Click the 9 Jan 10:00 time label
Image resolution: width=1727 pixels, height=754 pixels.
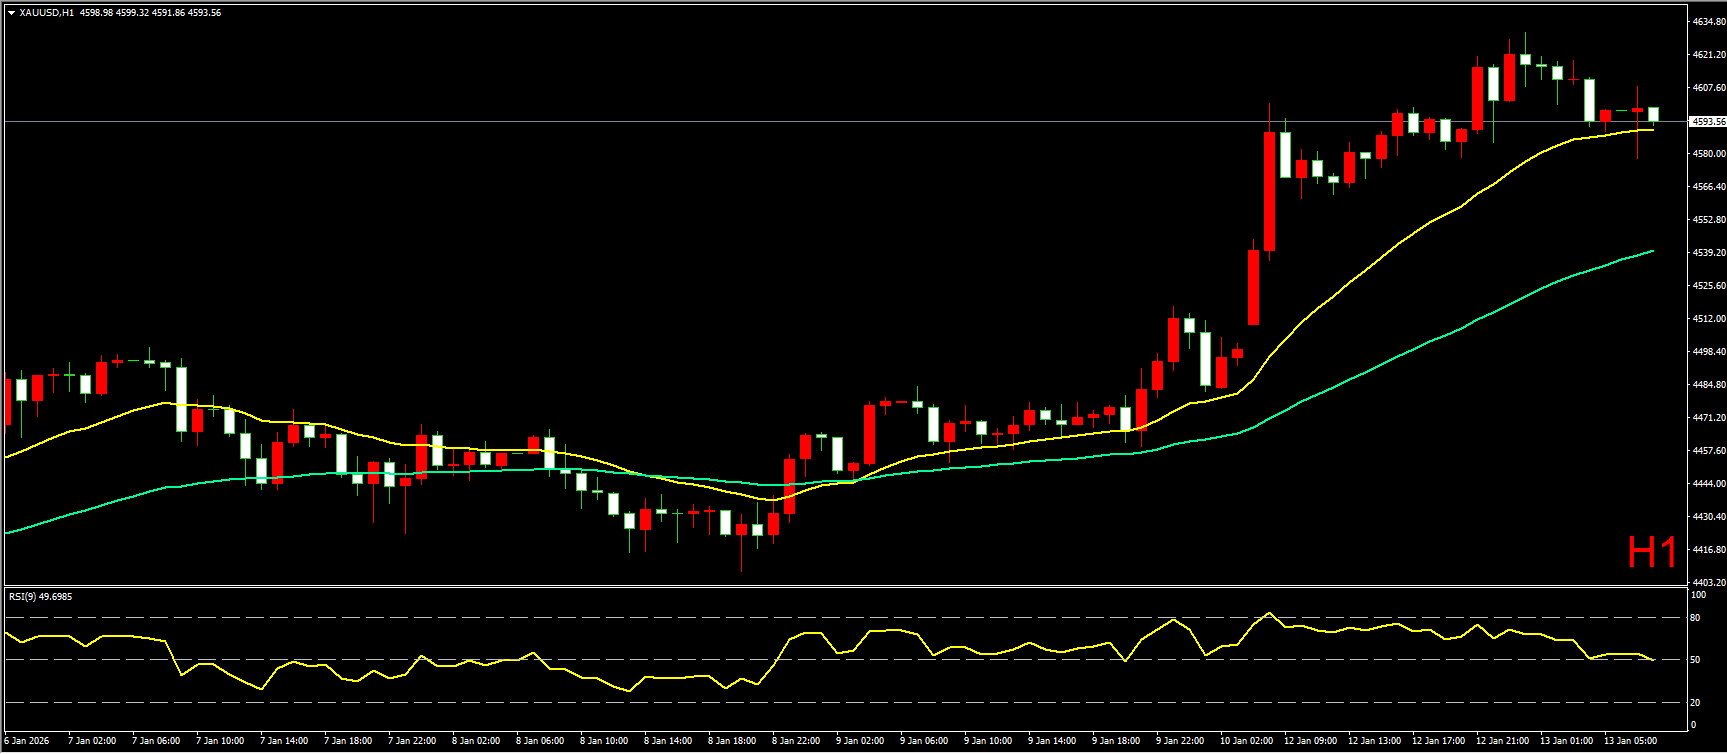987,741
